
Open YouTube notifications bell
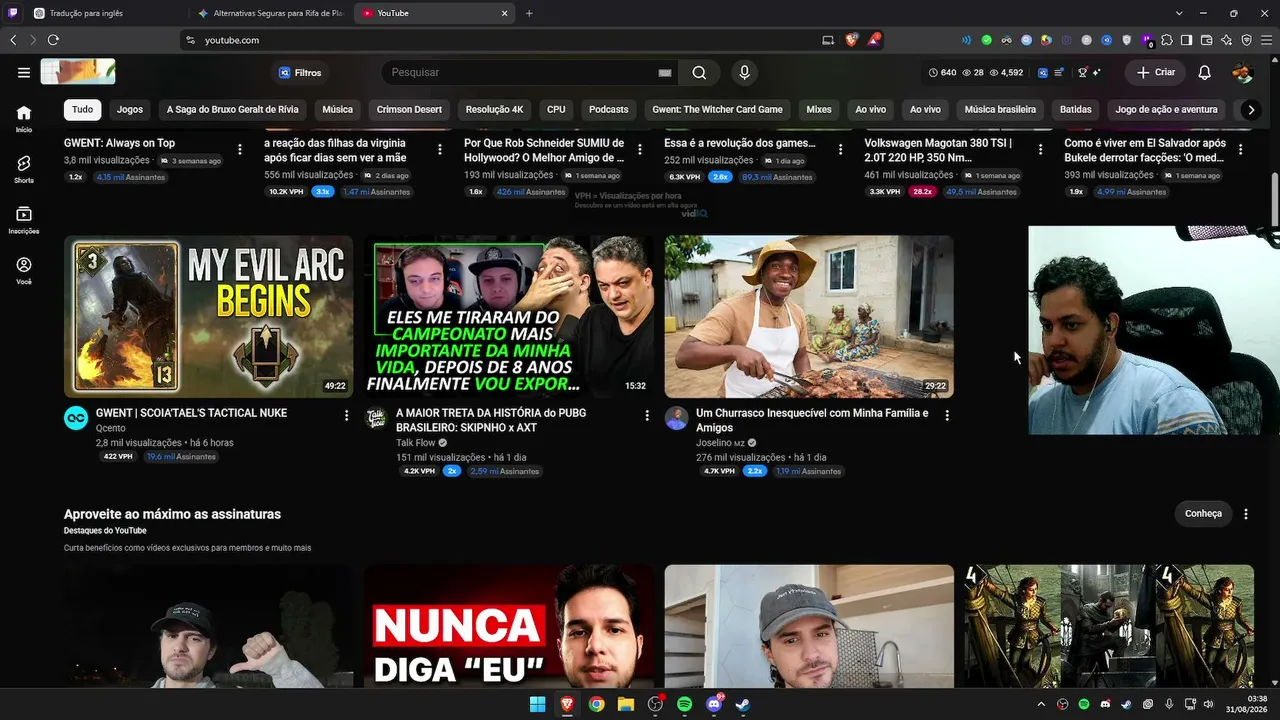pos(1205,72)
